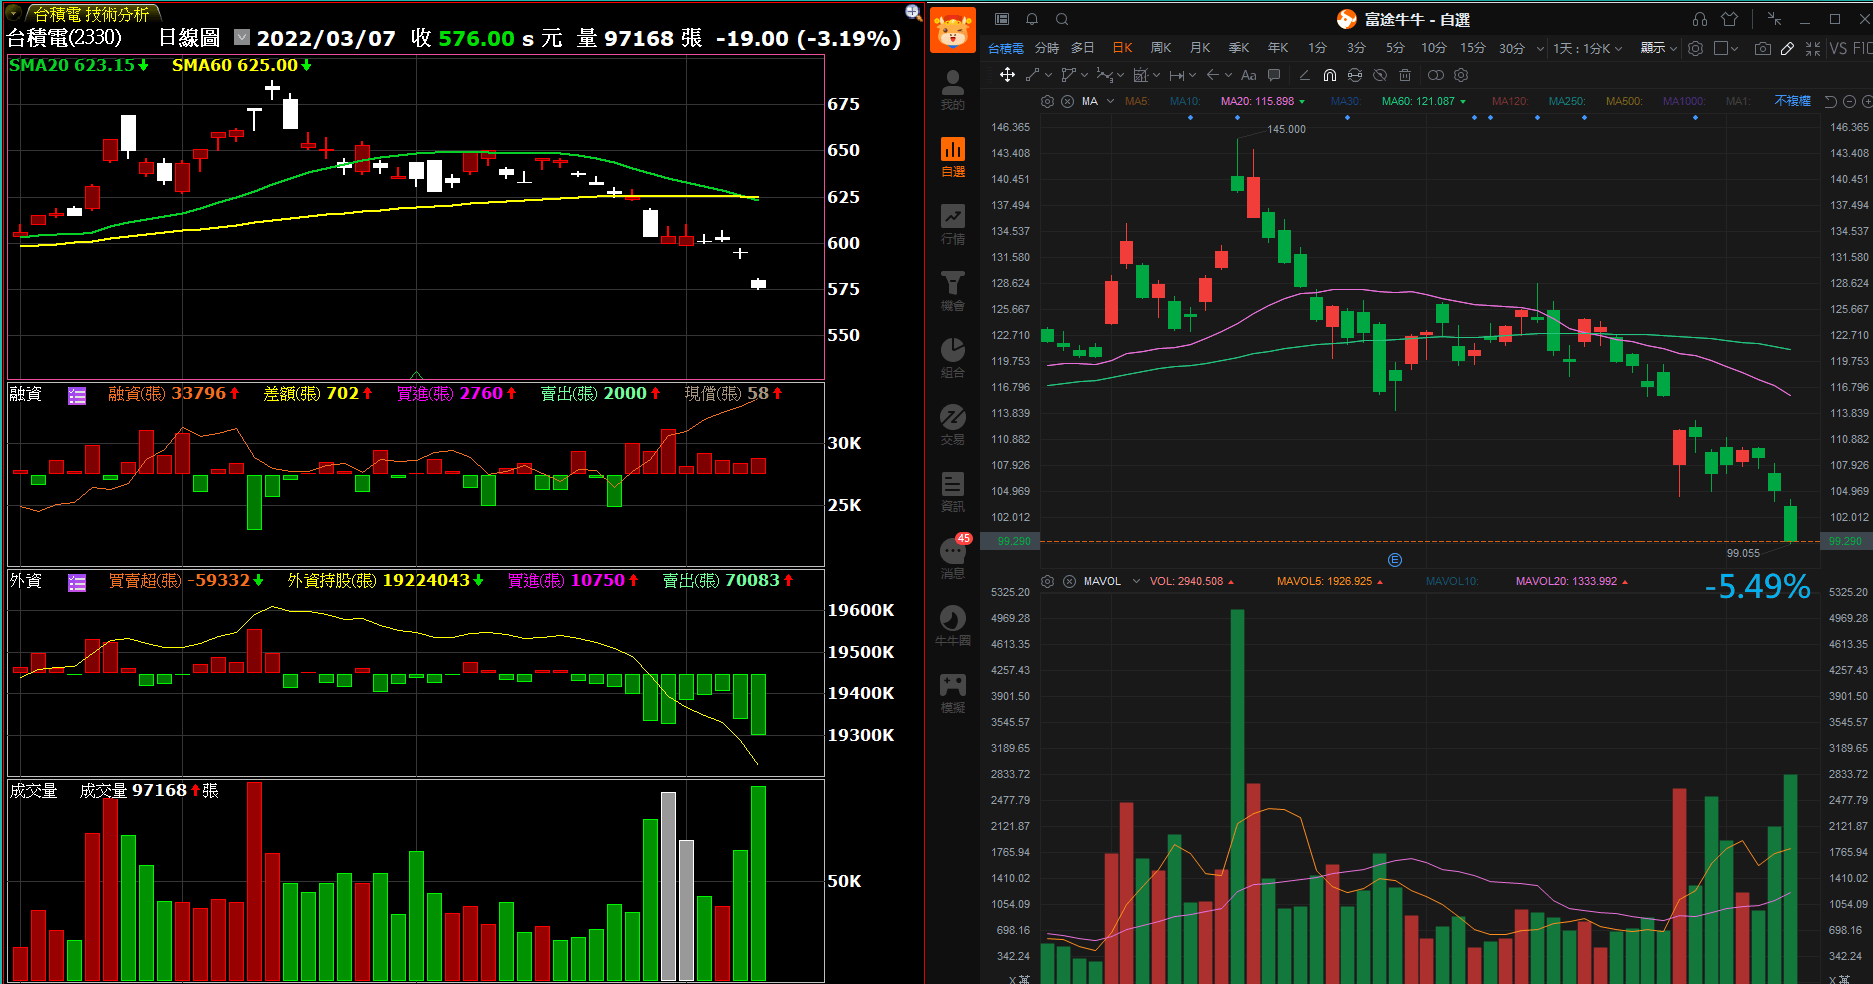Click the Futu bull mascot avatar

point(953,30)
